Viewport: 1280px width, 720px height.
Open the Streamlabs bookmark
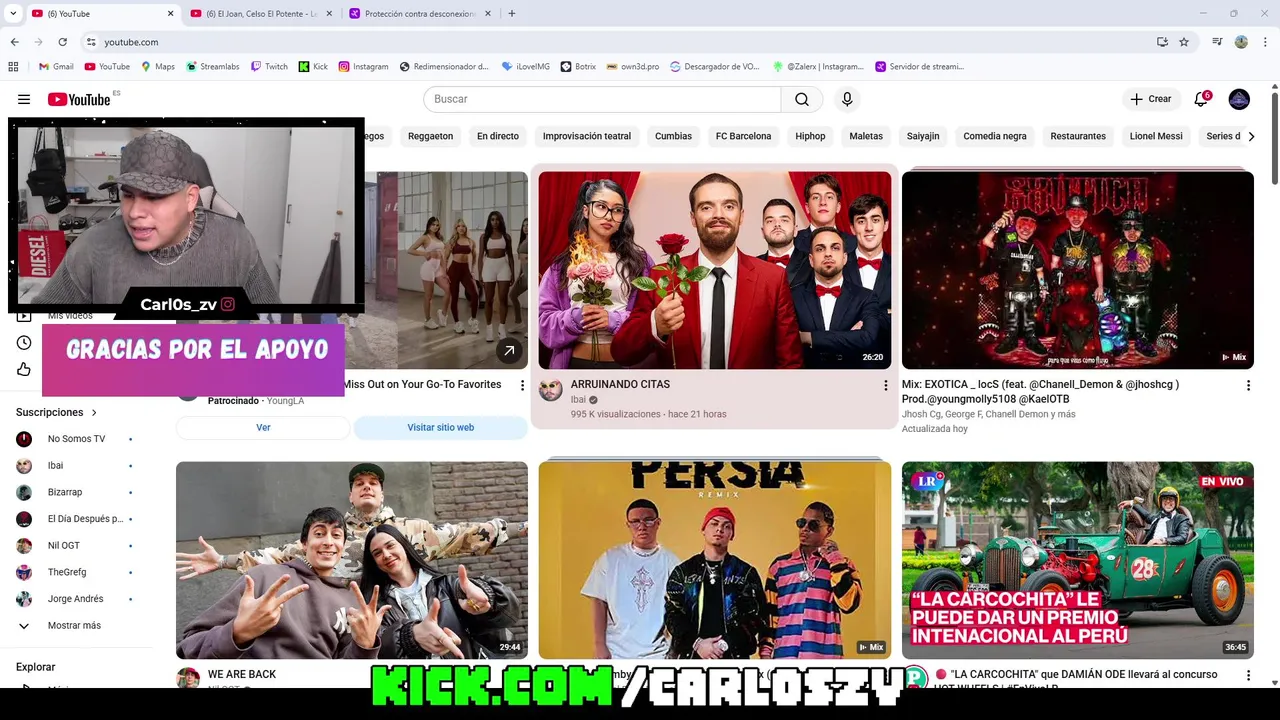(x=213, y=67)
